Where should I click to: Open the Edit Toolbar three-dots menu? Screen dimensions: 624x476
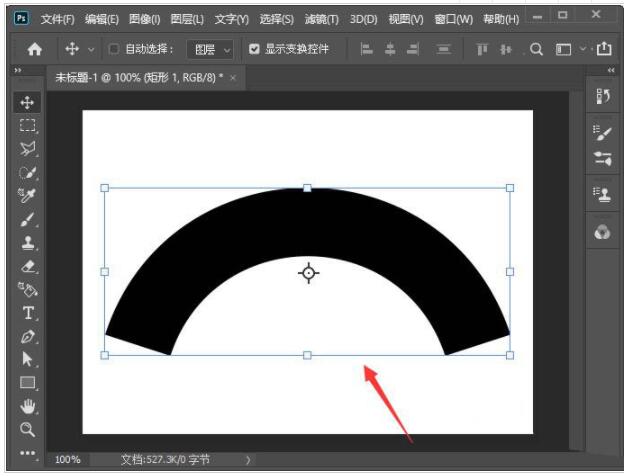tap(27, 453)
